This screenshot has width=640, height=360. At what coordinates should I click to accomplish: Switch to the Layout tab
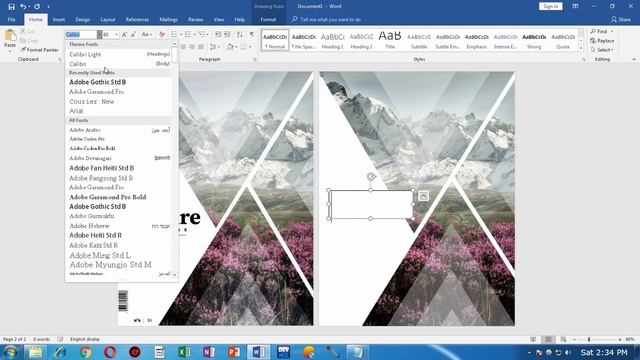[x=108, y=20]
